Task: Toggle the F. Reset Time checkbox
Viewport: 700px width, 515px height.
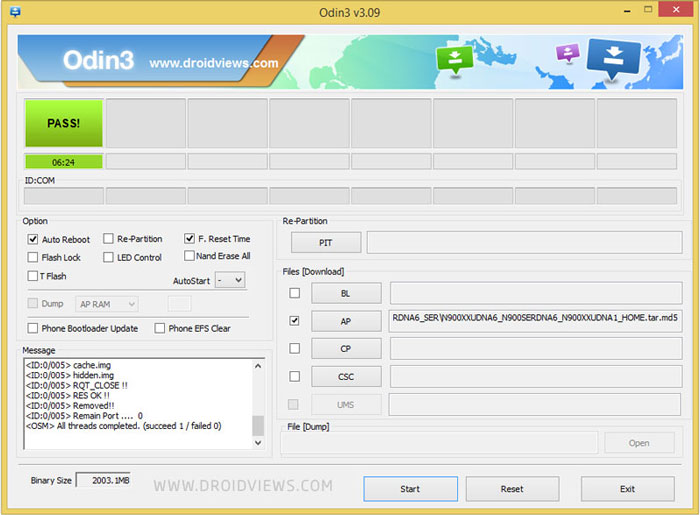Action: 189,239
